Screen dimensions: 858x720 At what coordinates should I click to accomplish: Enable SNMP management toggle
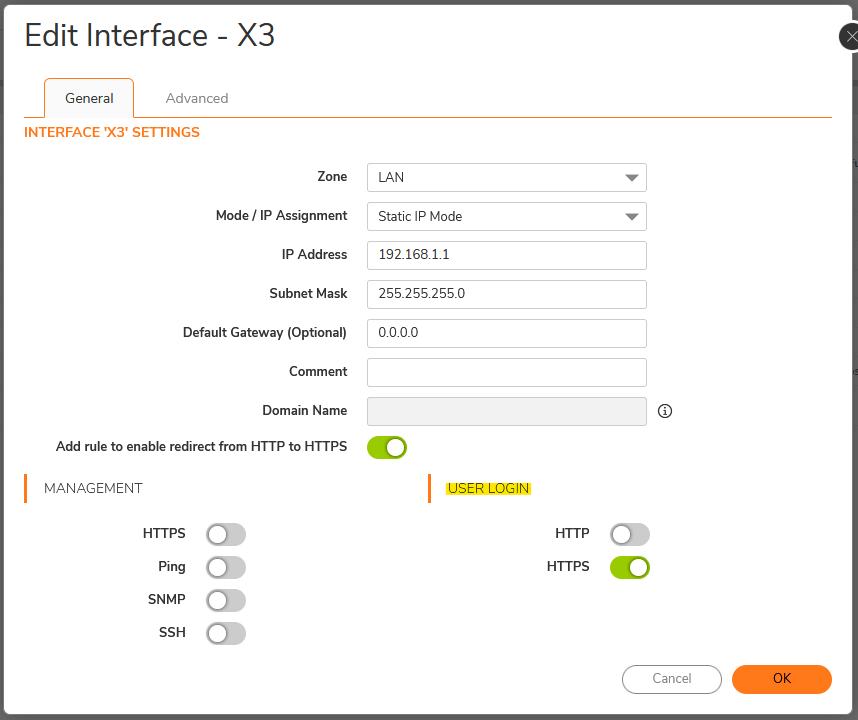coord(225,600)
